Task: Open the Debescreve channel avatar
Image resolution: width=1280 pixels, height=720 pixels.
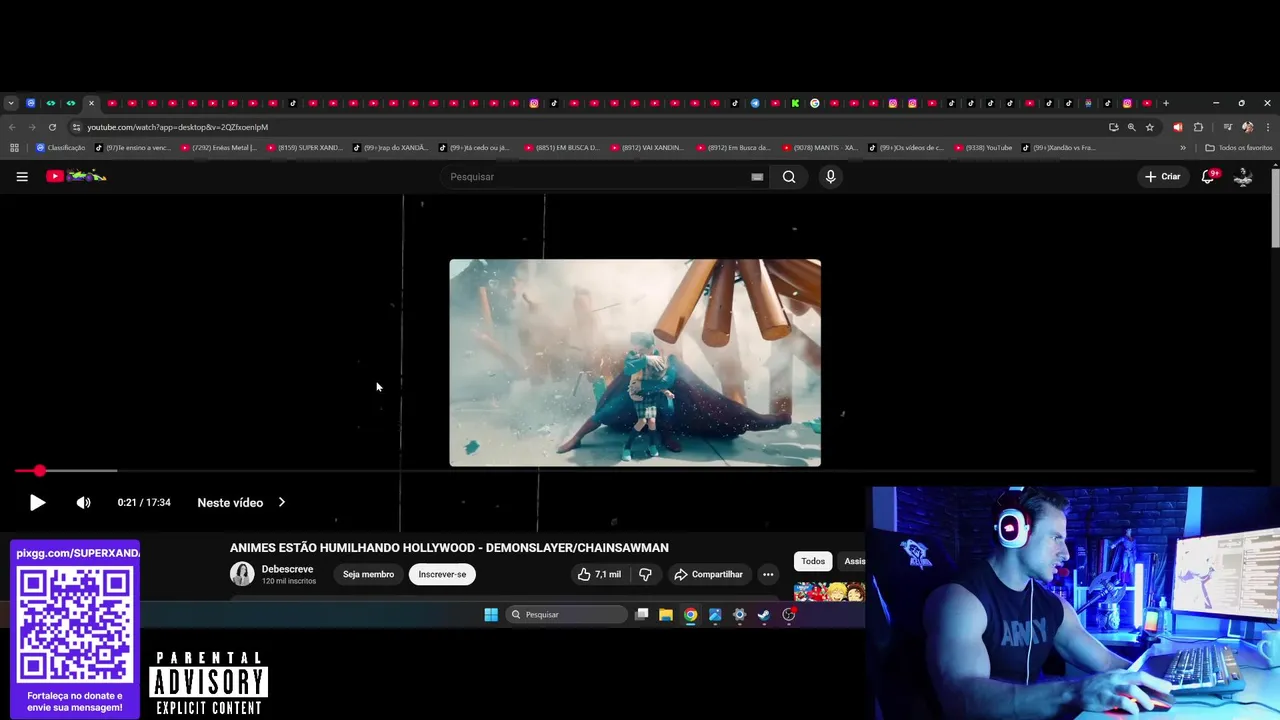Action: click(242, 574)
